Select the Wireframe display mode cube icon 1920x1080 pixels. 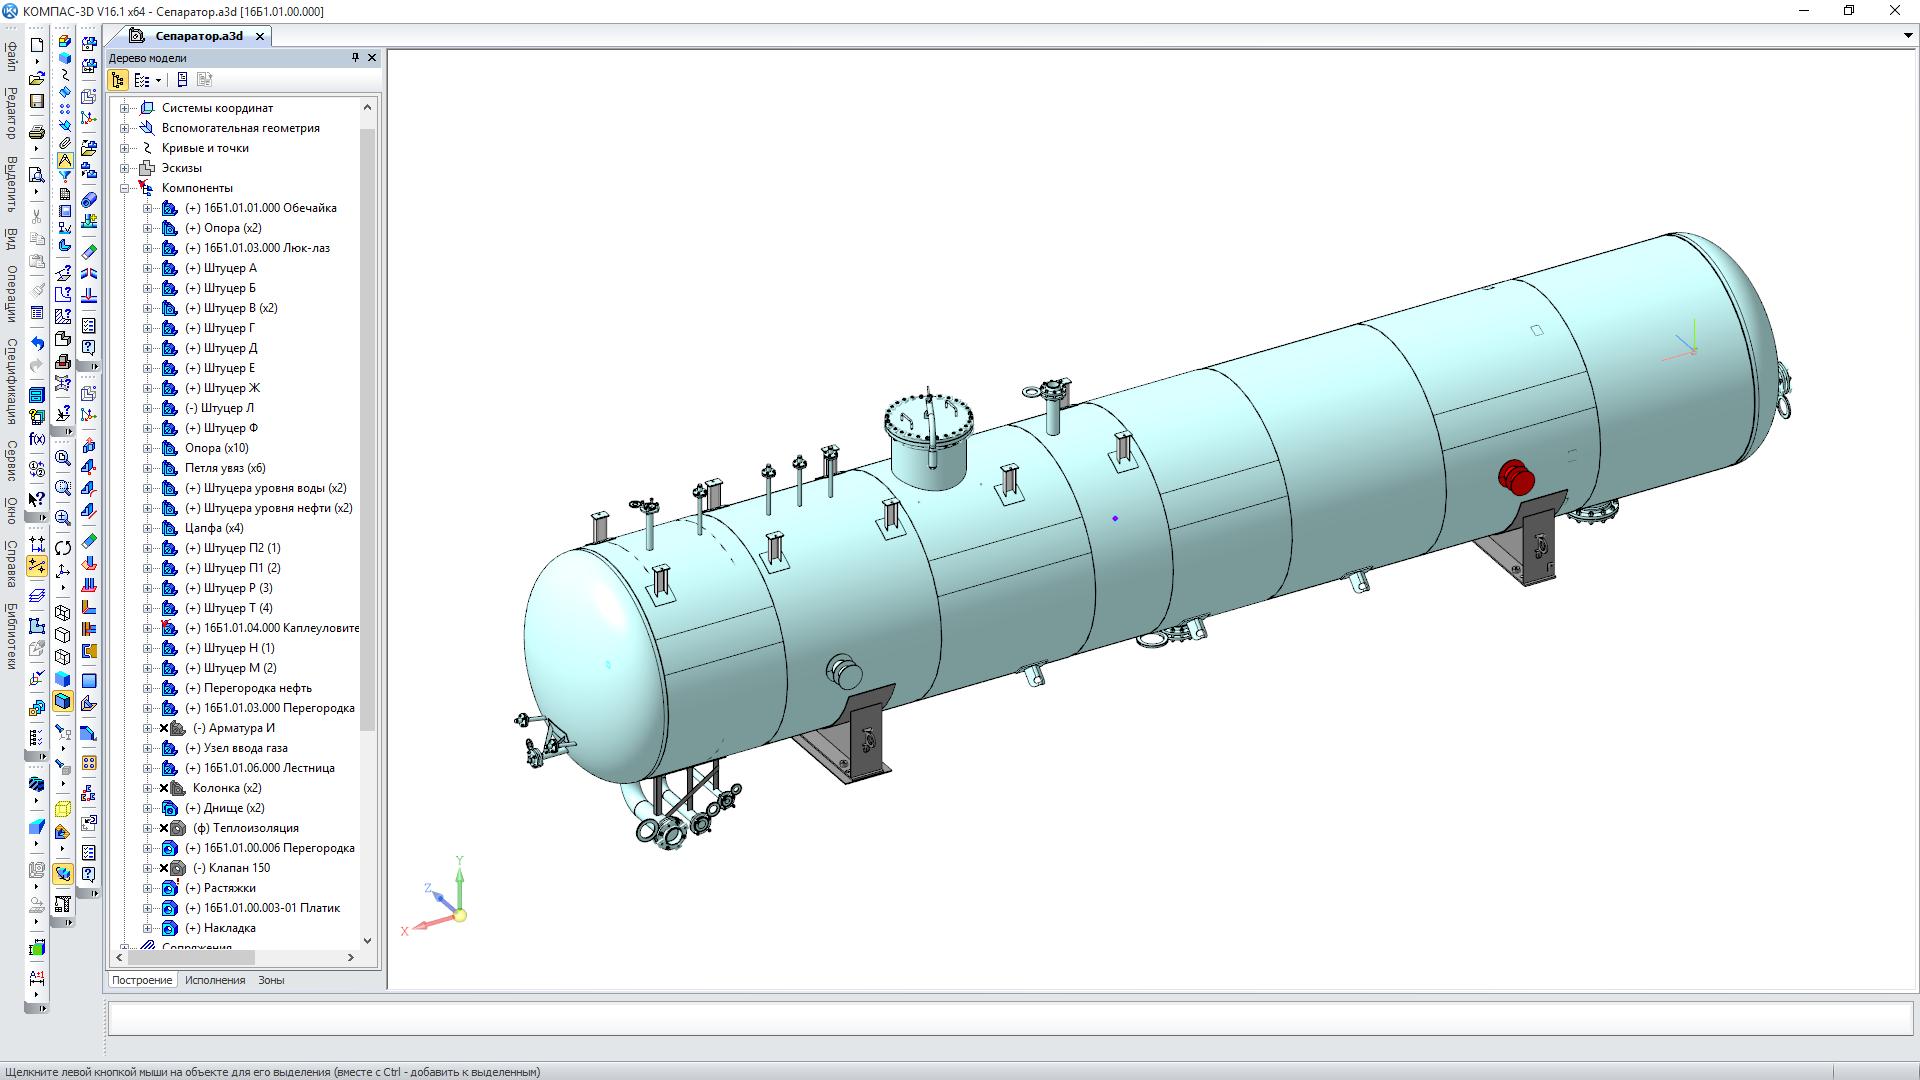pos(63,612)
